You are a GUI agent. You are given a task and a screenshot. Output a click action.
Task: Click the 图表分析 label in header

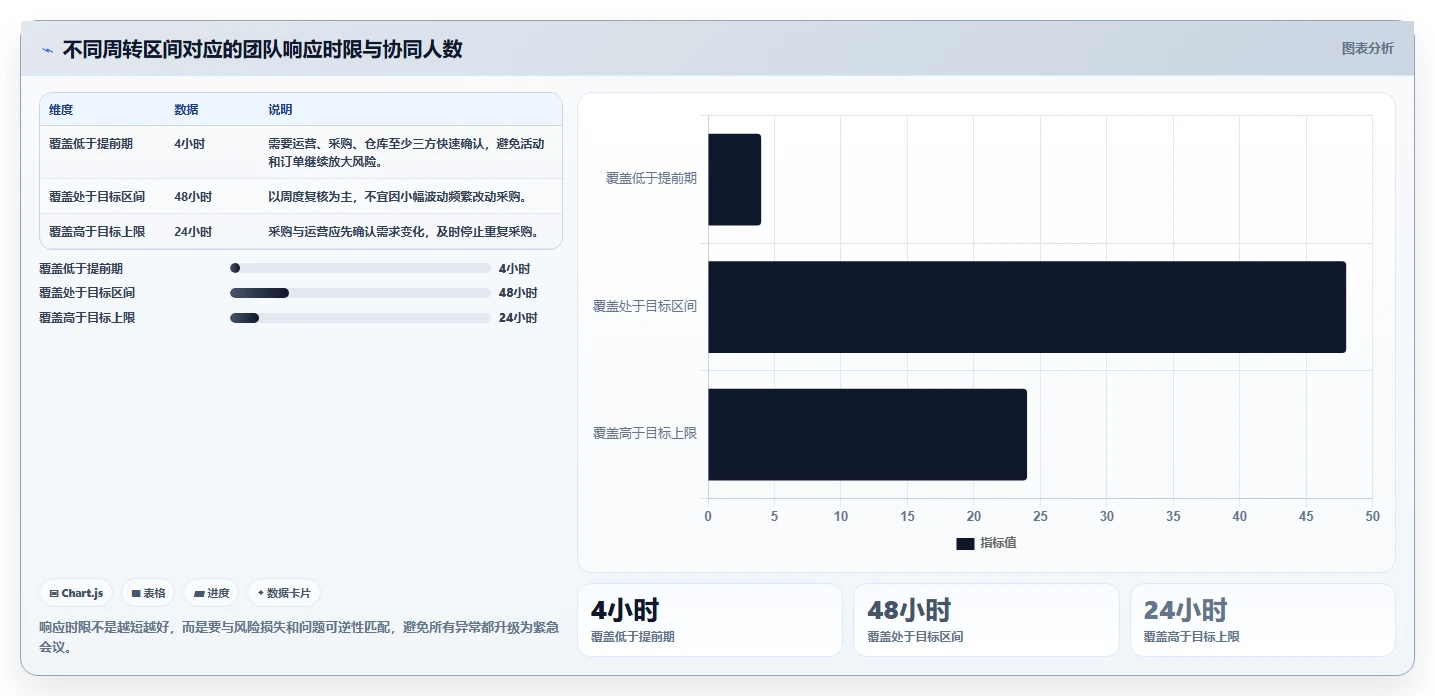click(1367, 48)
